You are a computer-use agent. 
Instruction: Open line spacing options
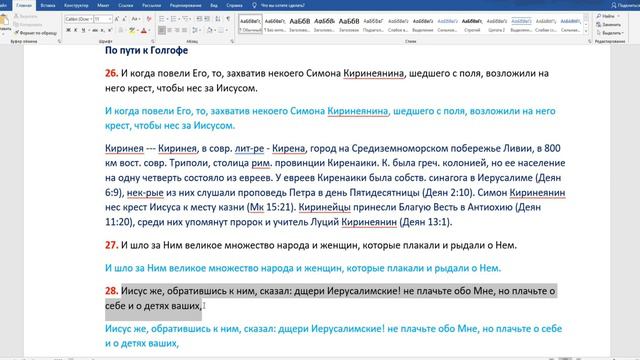click(x=196, y=30)
